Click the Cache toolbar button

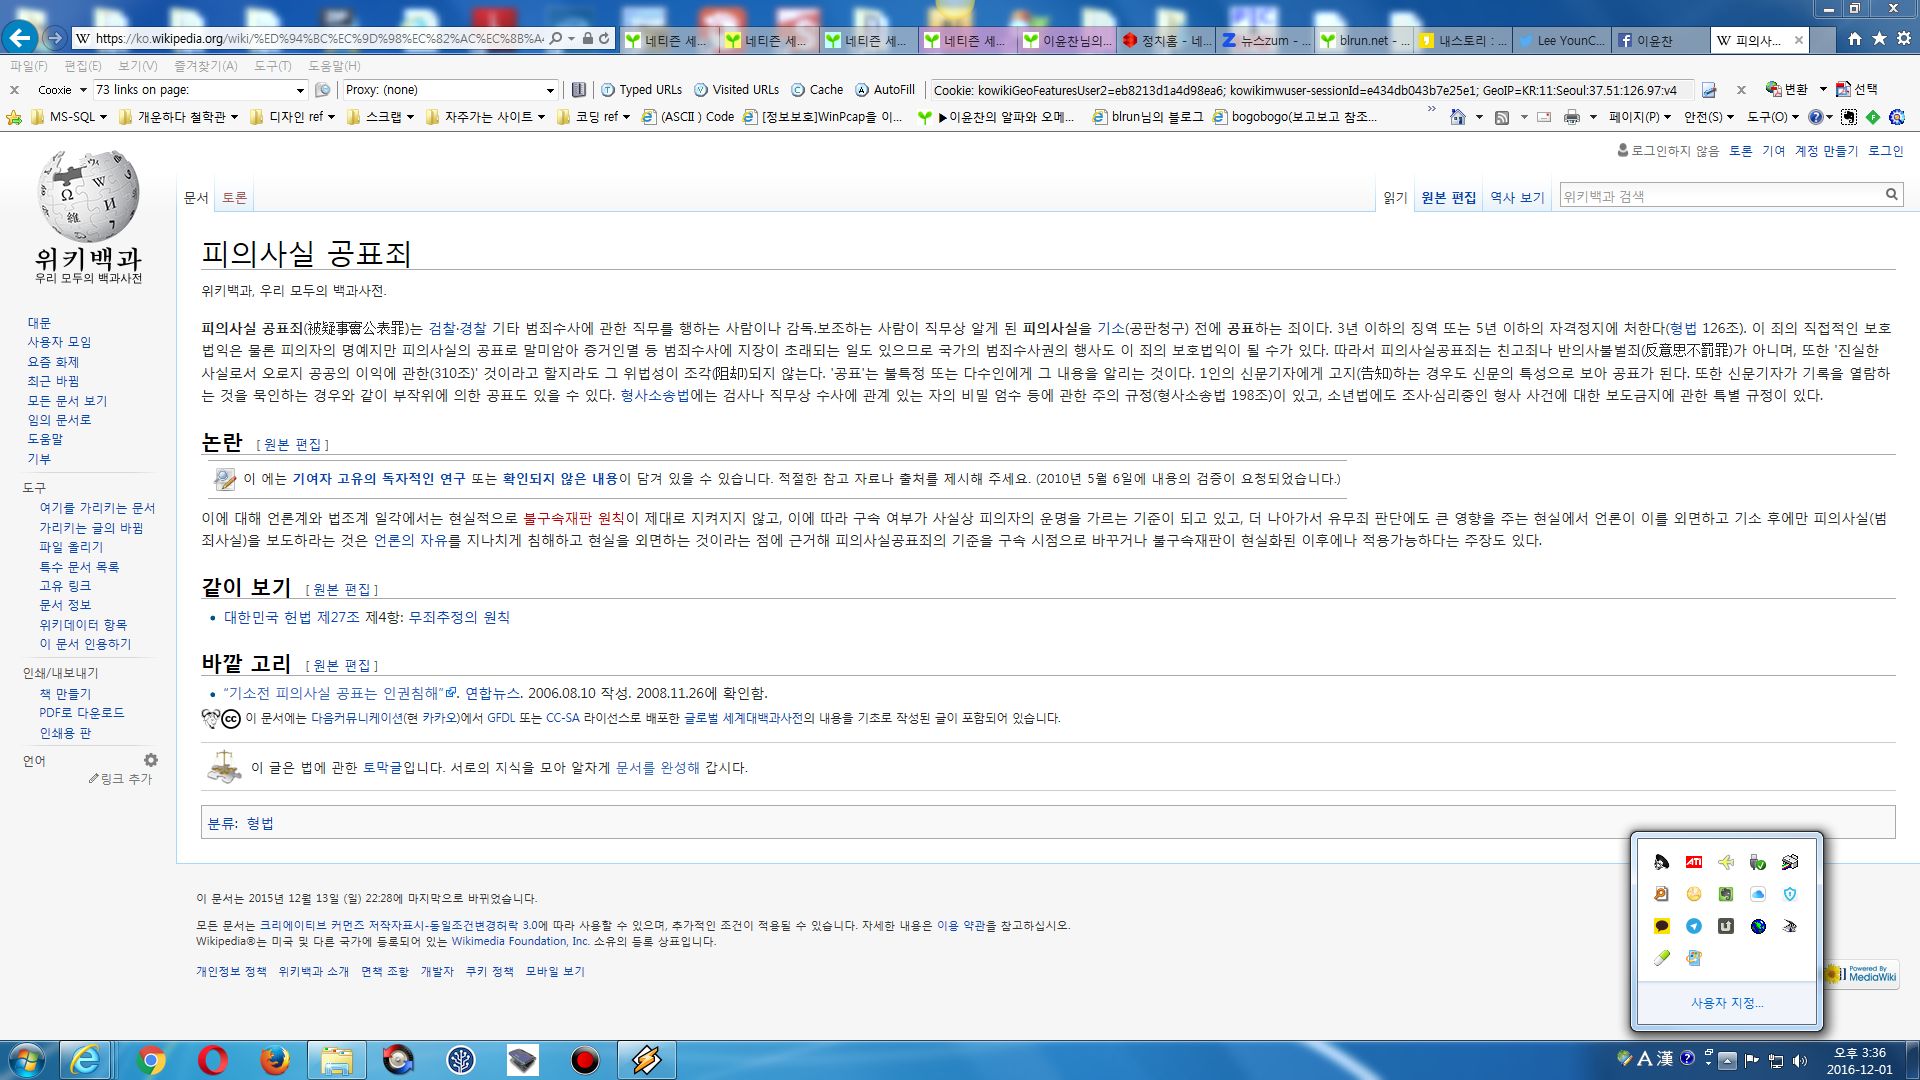coord(817,90)
